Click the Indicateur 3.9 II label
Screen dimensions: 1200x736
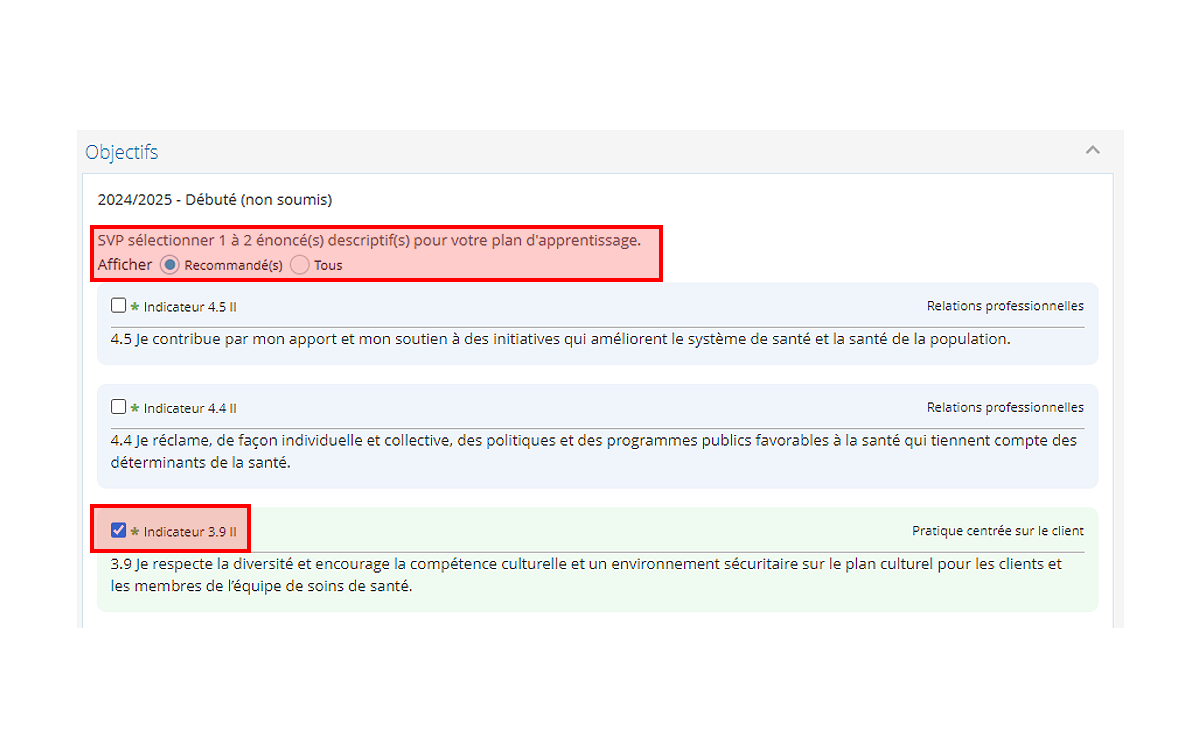[x=190, y=531]
